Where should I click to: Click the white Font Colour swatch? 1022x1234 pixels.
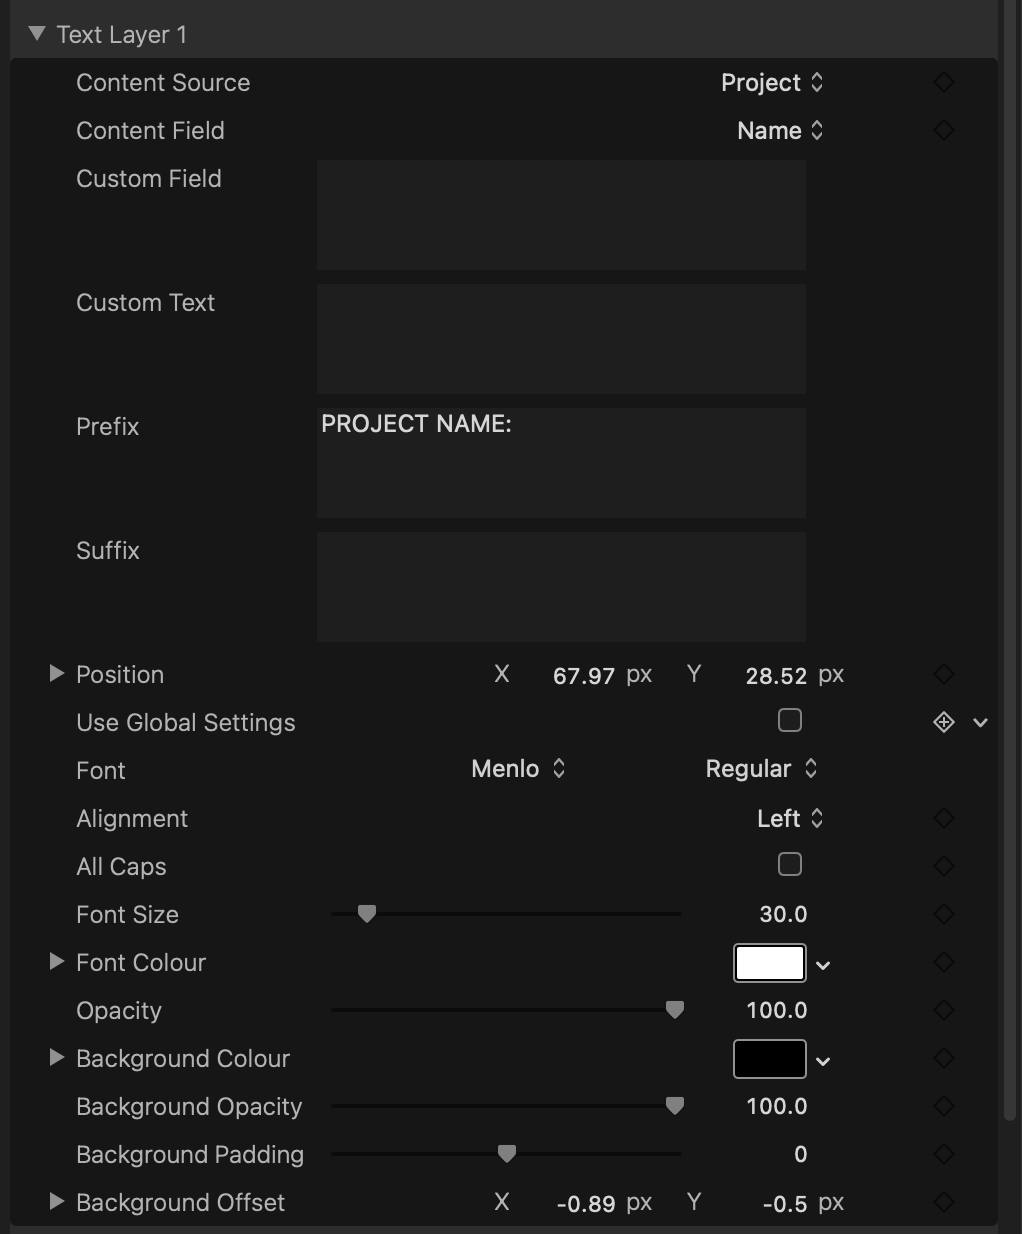(769, 963)
